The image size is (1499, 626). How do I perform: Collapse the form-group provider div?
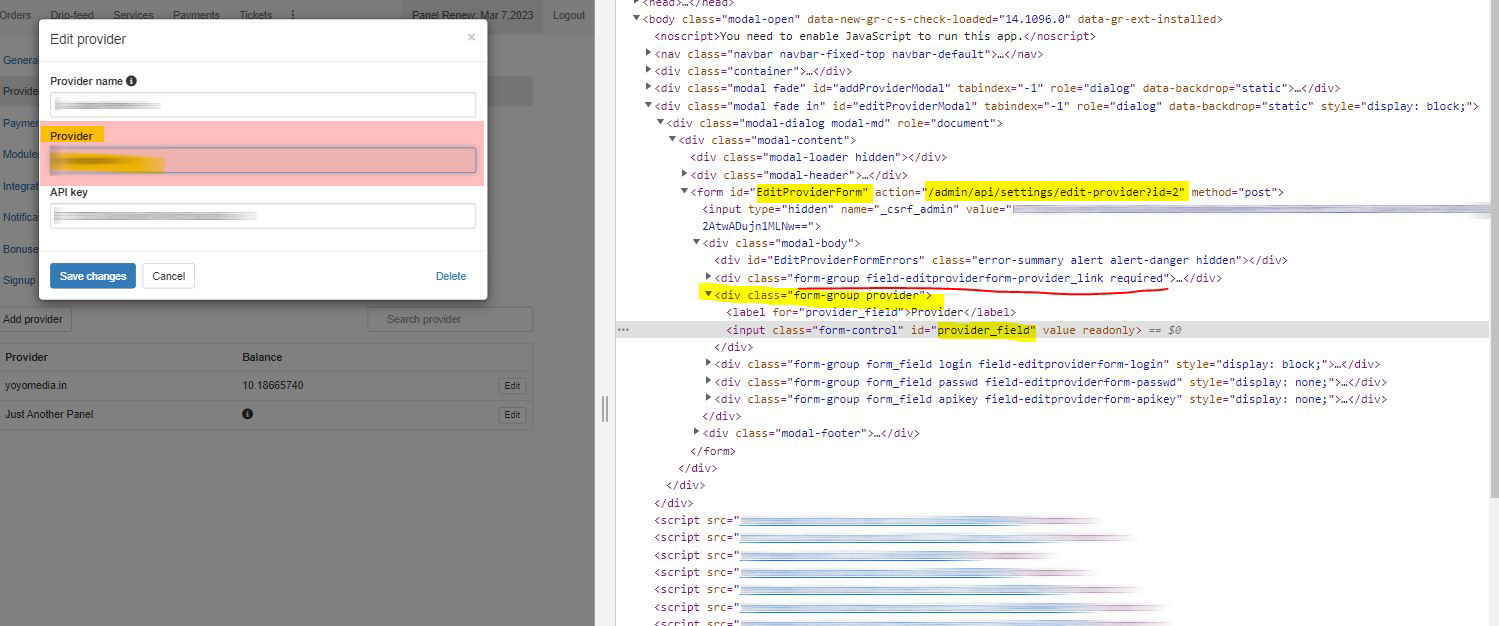pos(709,295)
